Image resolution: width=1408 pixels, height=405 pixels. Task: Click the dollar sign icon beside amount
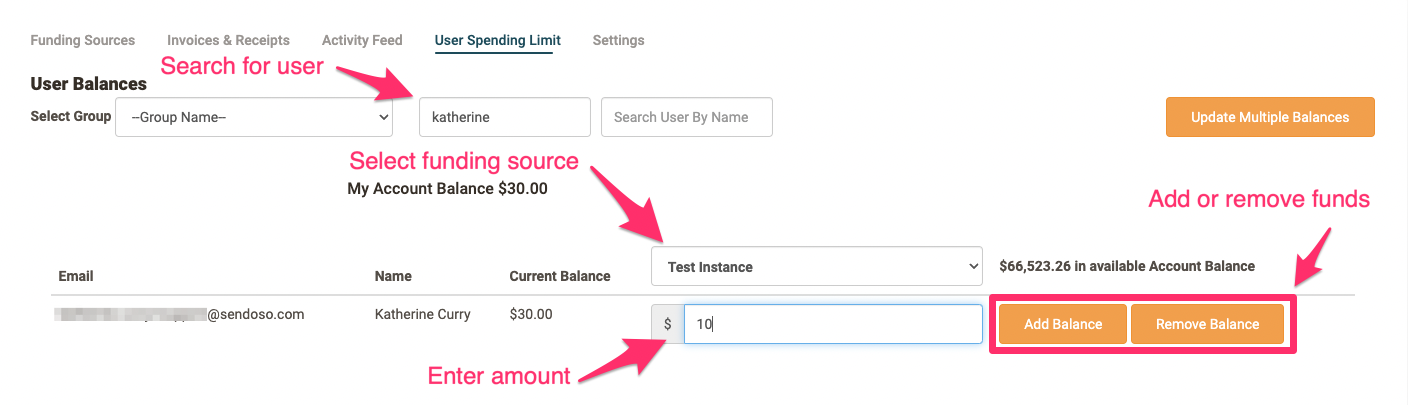point(667,324)
